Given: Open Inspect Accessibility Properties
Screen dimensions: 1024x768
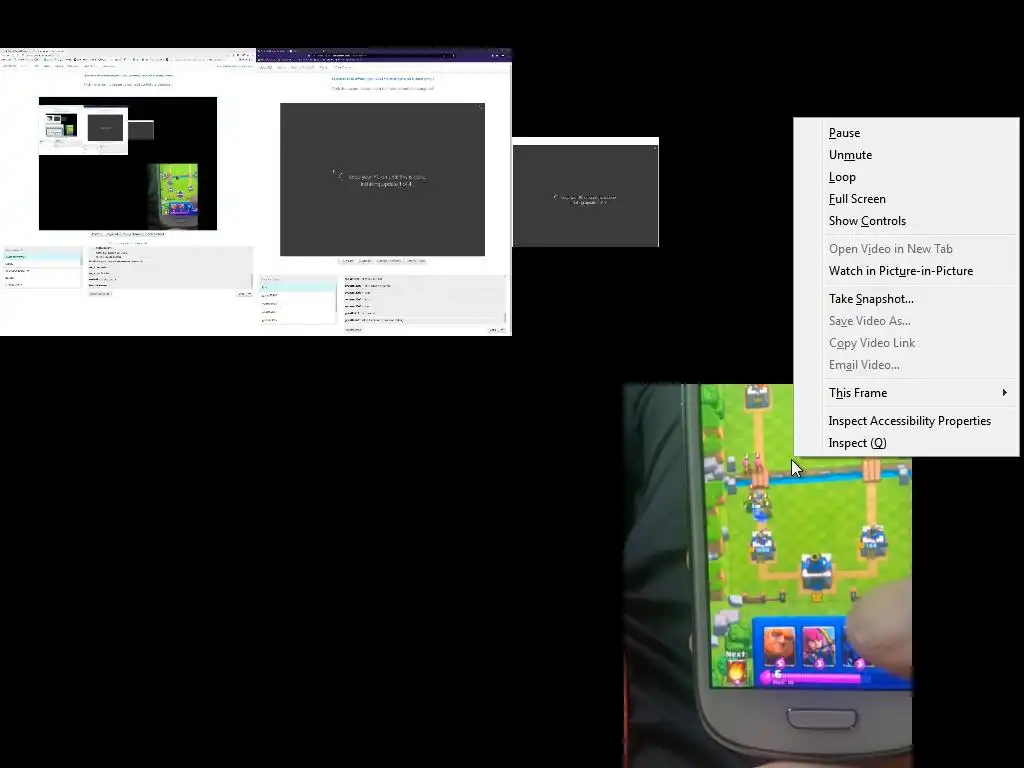Looking at the screenshot, I should tap(906, 421).
